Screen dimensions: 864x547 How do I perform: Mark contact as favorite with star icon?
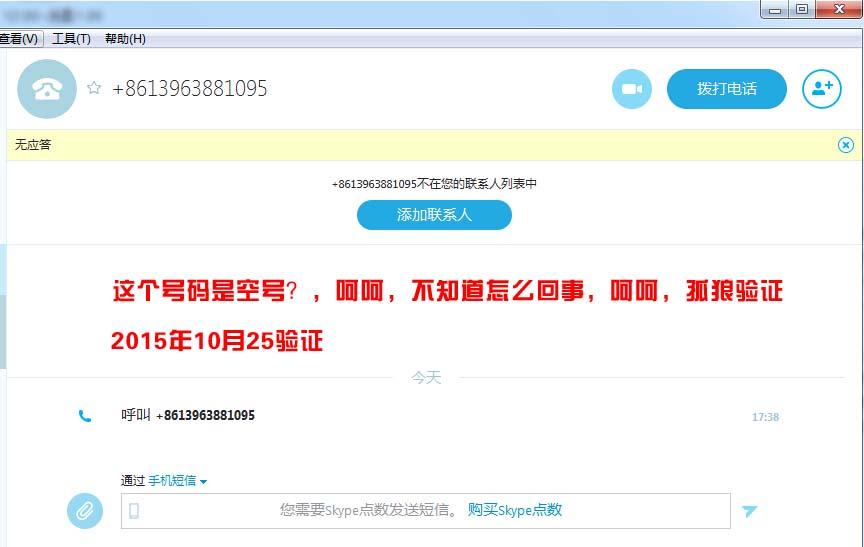pos(94,88)
